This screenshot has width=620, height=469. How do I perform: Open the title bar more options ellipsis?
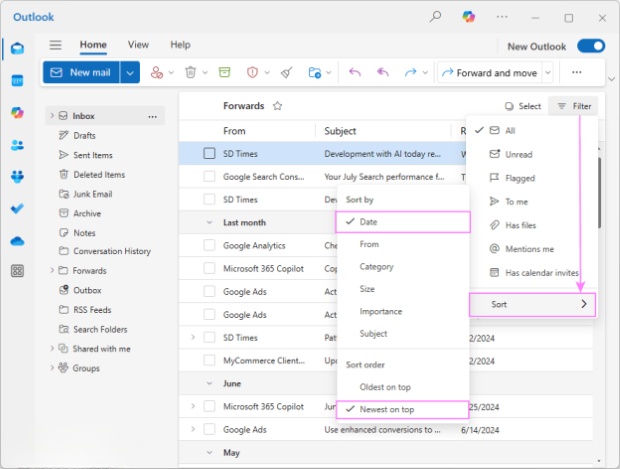[502, 17]
